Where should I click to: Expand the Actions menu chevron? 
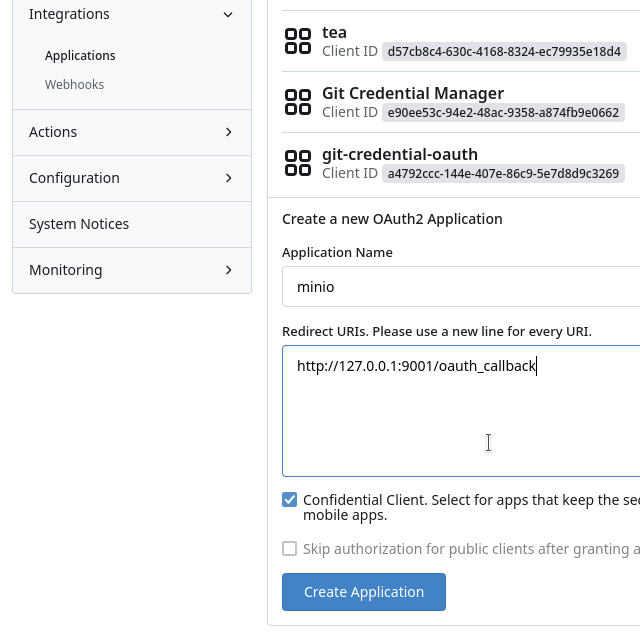(x=228, y=132)
